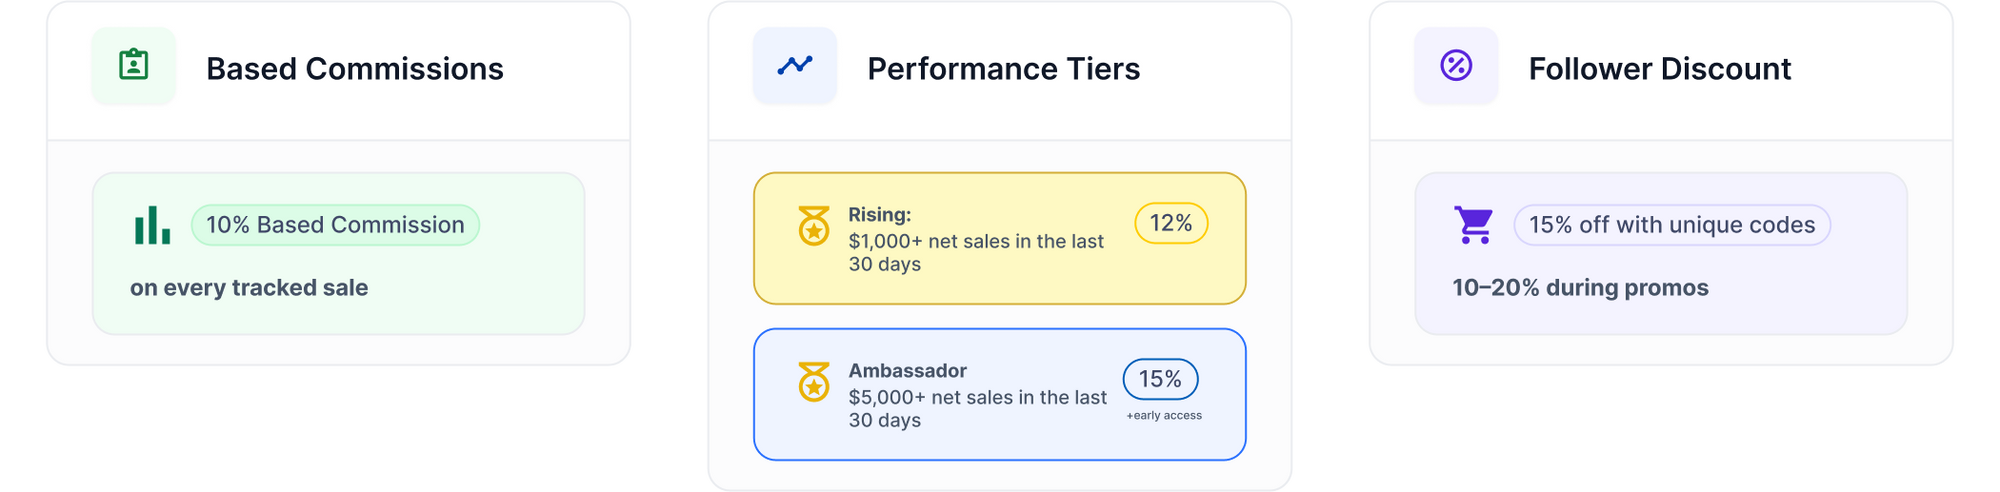Click the Rising tier label

880,214
